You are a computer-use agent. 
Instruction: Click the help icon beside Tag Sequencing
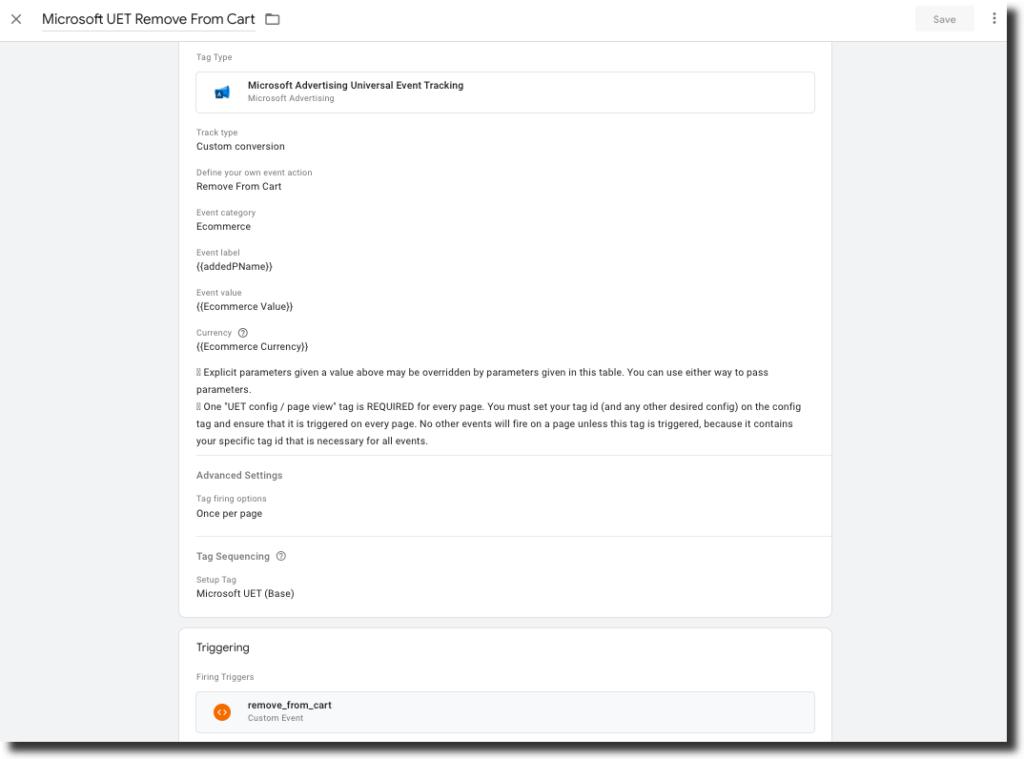[281, 556]
